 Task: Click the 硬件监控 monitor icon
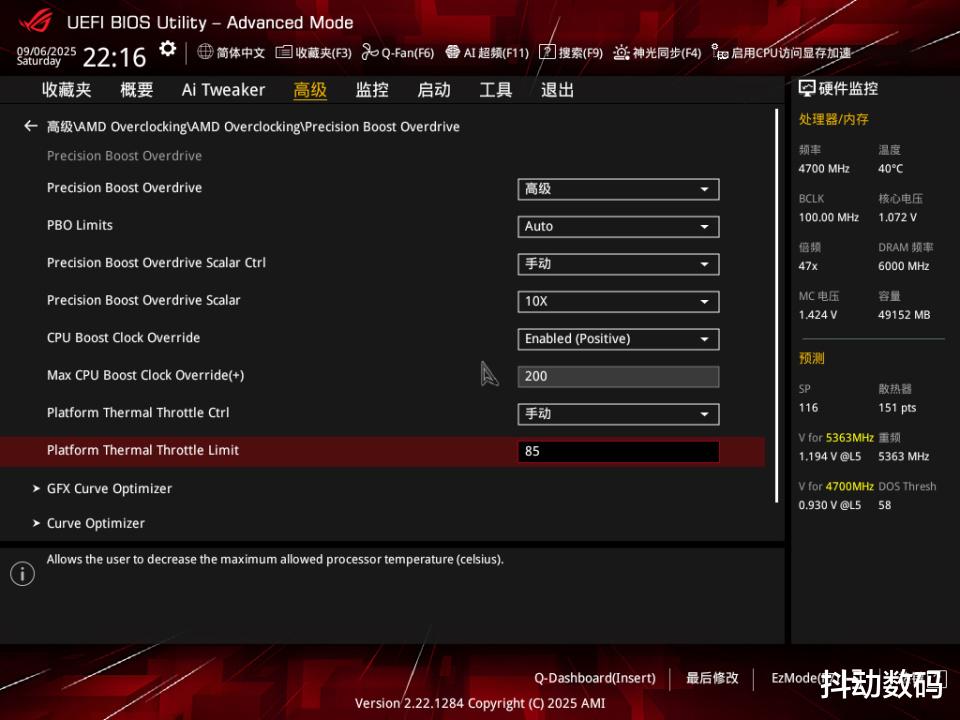[x=807, y=89]
